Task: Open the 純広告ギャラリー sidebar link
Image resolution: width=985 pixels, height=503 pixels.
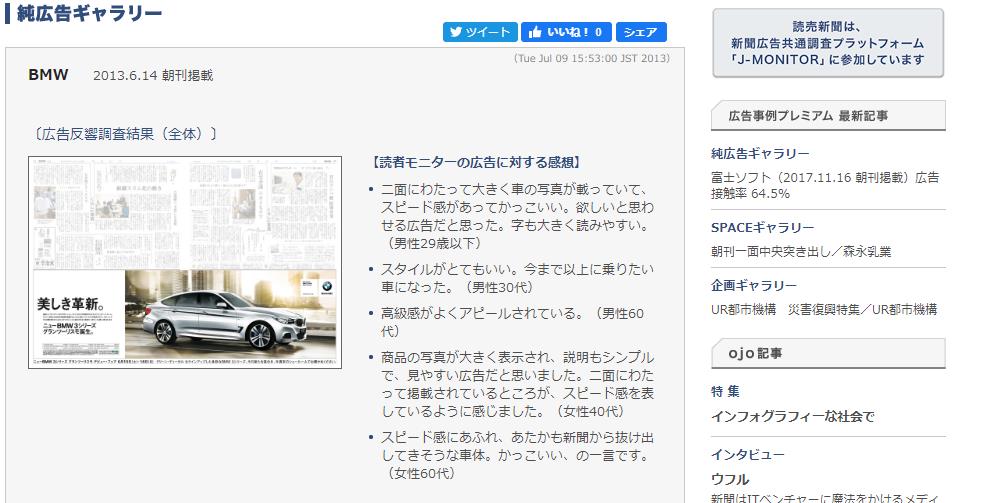Action: pos(760,153)
